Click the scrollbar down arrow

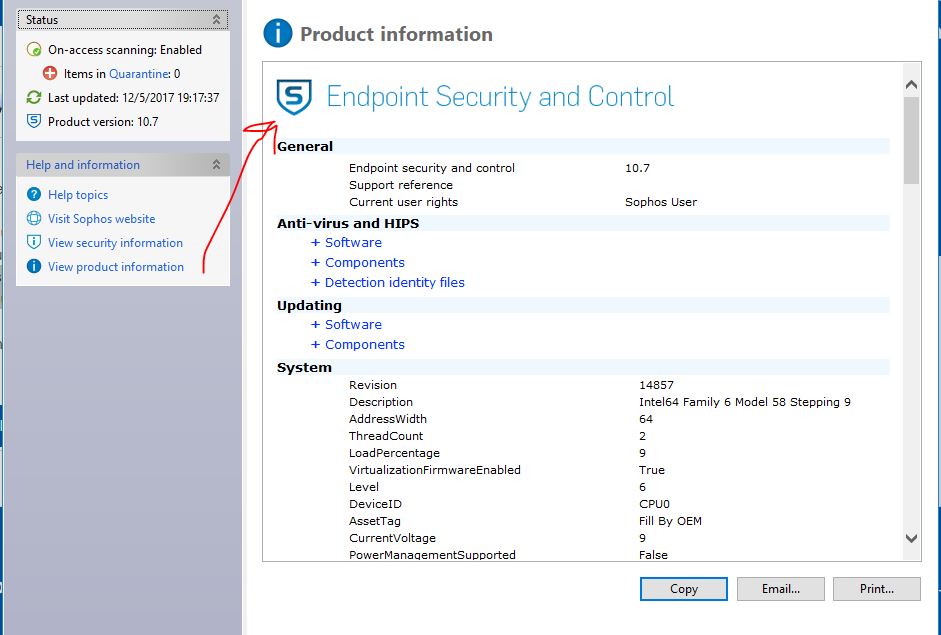point(911,538)
